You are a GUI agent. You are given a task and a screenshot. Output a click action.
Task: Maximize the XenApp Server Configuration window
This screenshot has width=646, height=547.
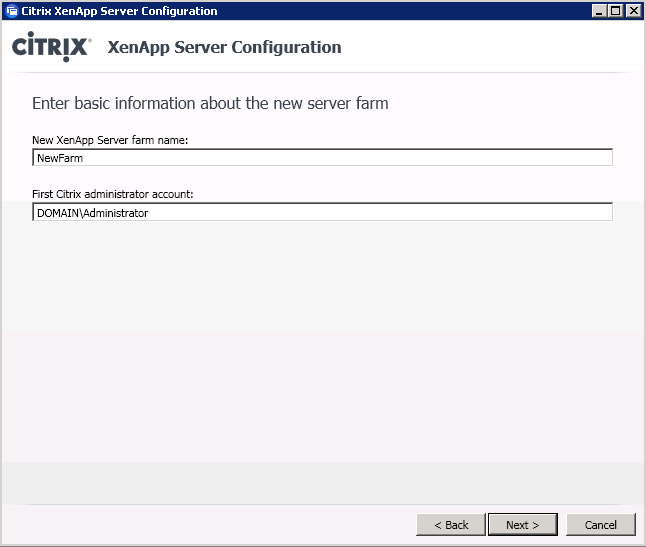coord(615,11)
